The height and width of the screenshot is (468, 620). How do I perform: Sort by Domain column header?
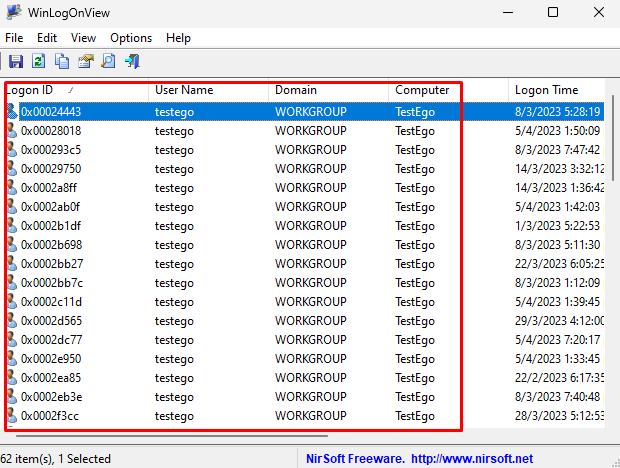click(x=329, y=90)
